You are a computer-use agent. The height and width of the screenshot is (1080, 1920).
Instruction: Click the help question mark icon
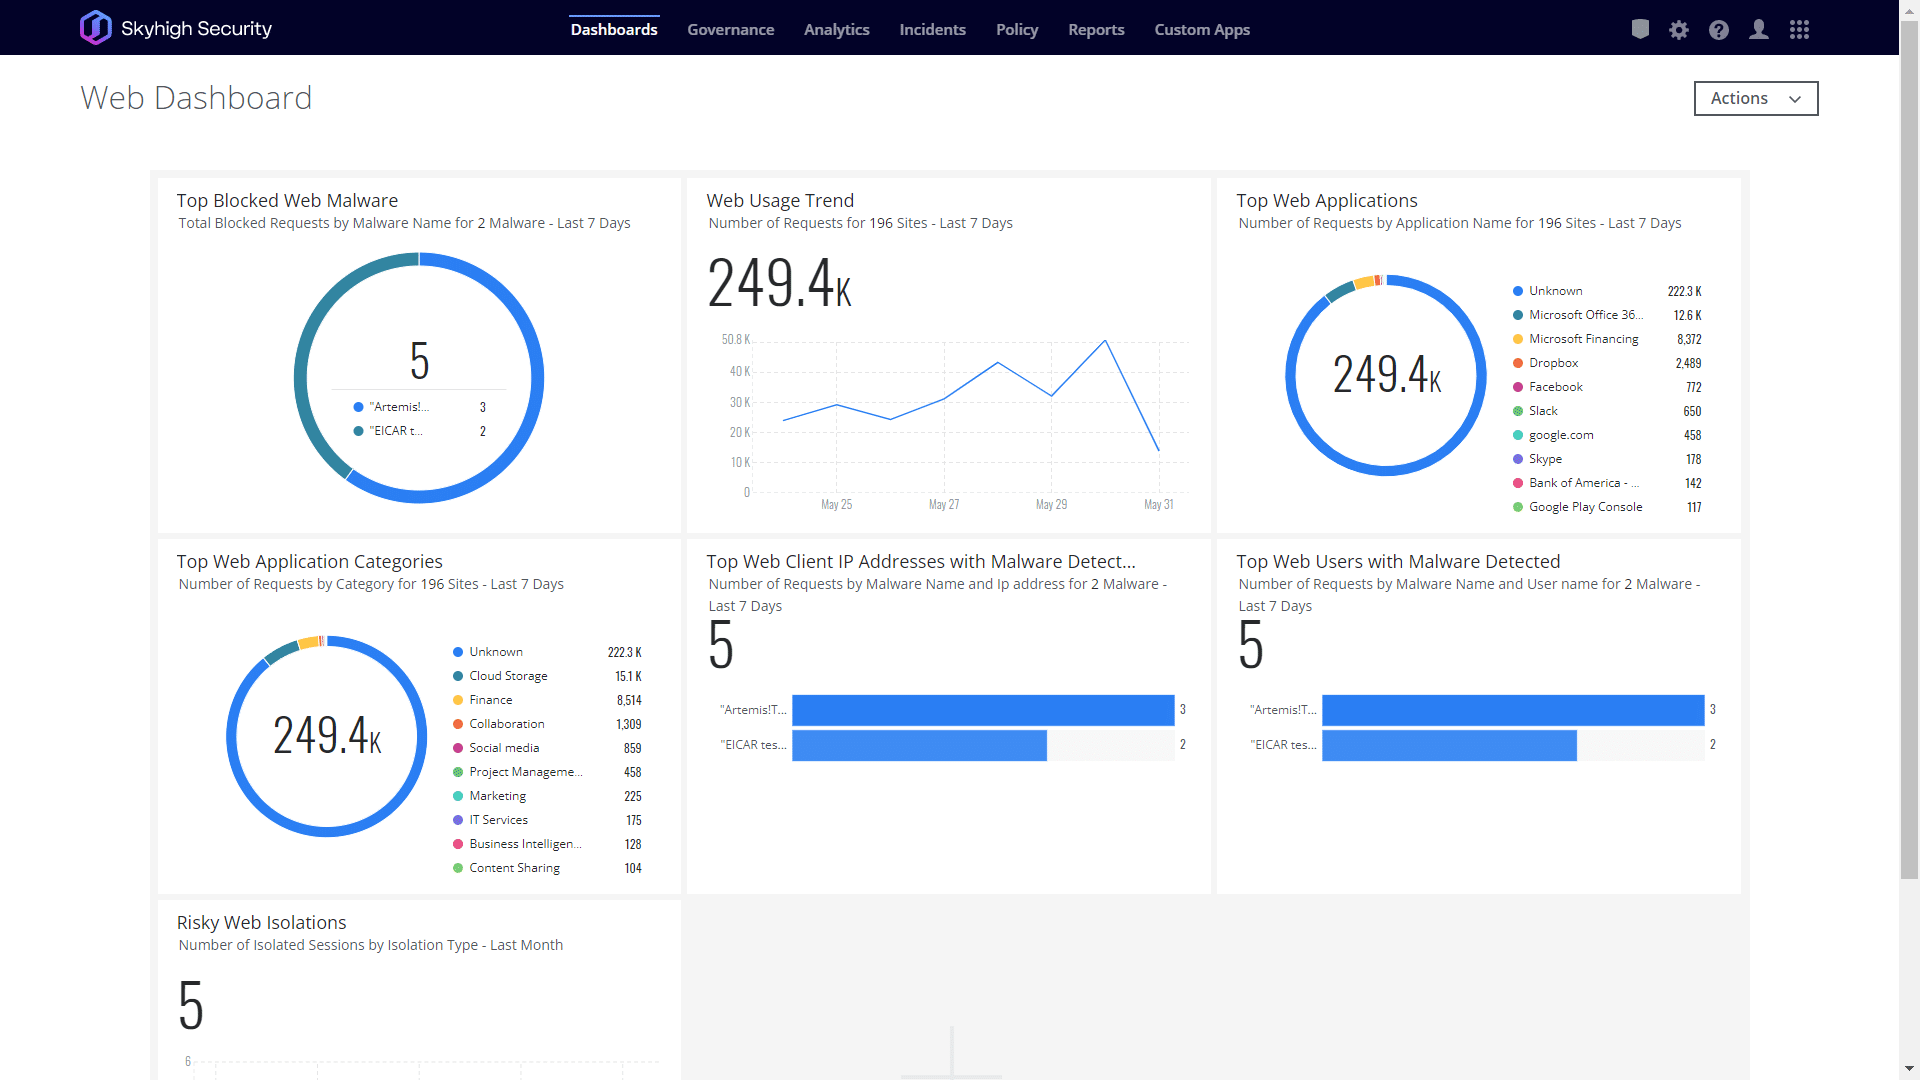click(x=1719, y=30)
